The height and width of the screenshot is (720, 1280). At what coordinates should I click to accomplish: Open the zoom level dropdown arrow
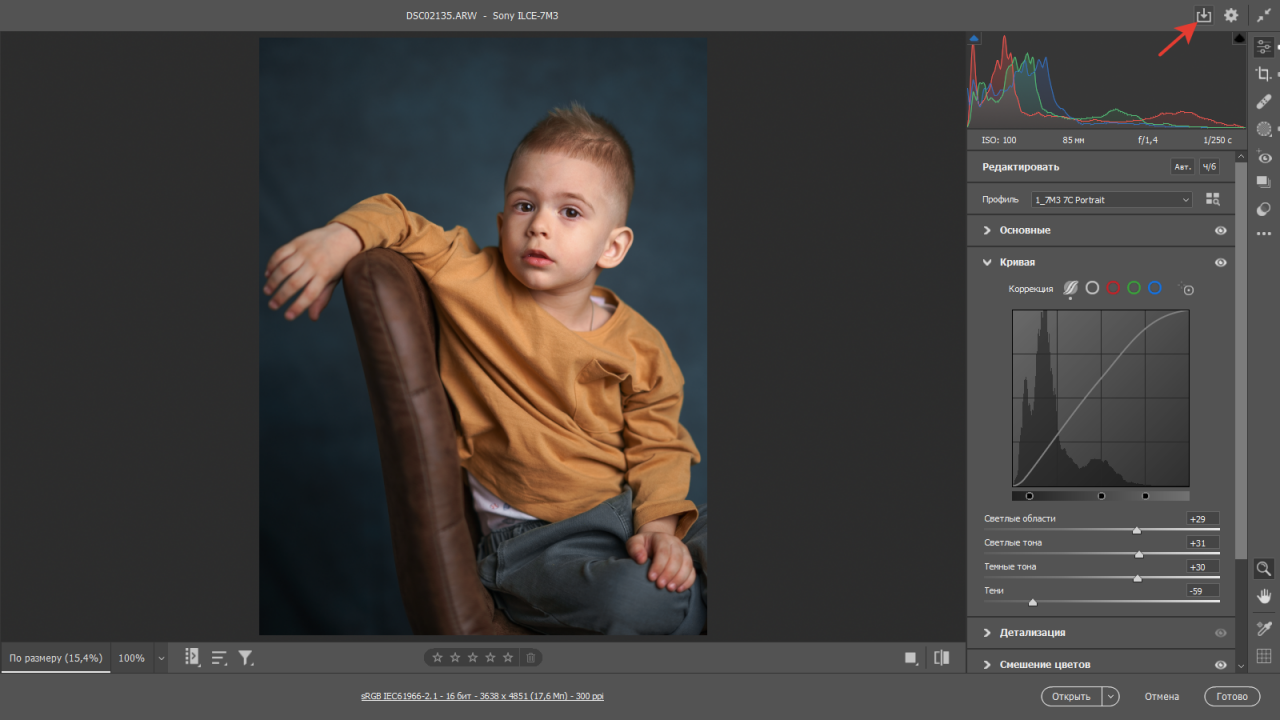click(162, 658)
